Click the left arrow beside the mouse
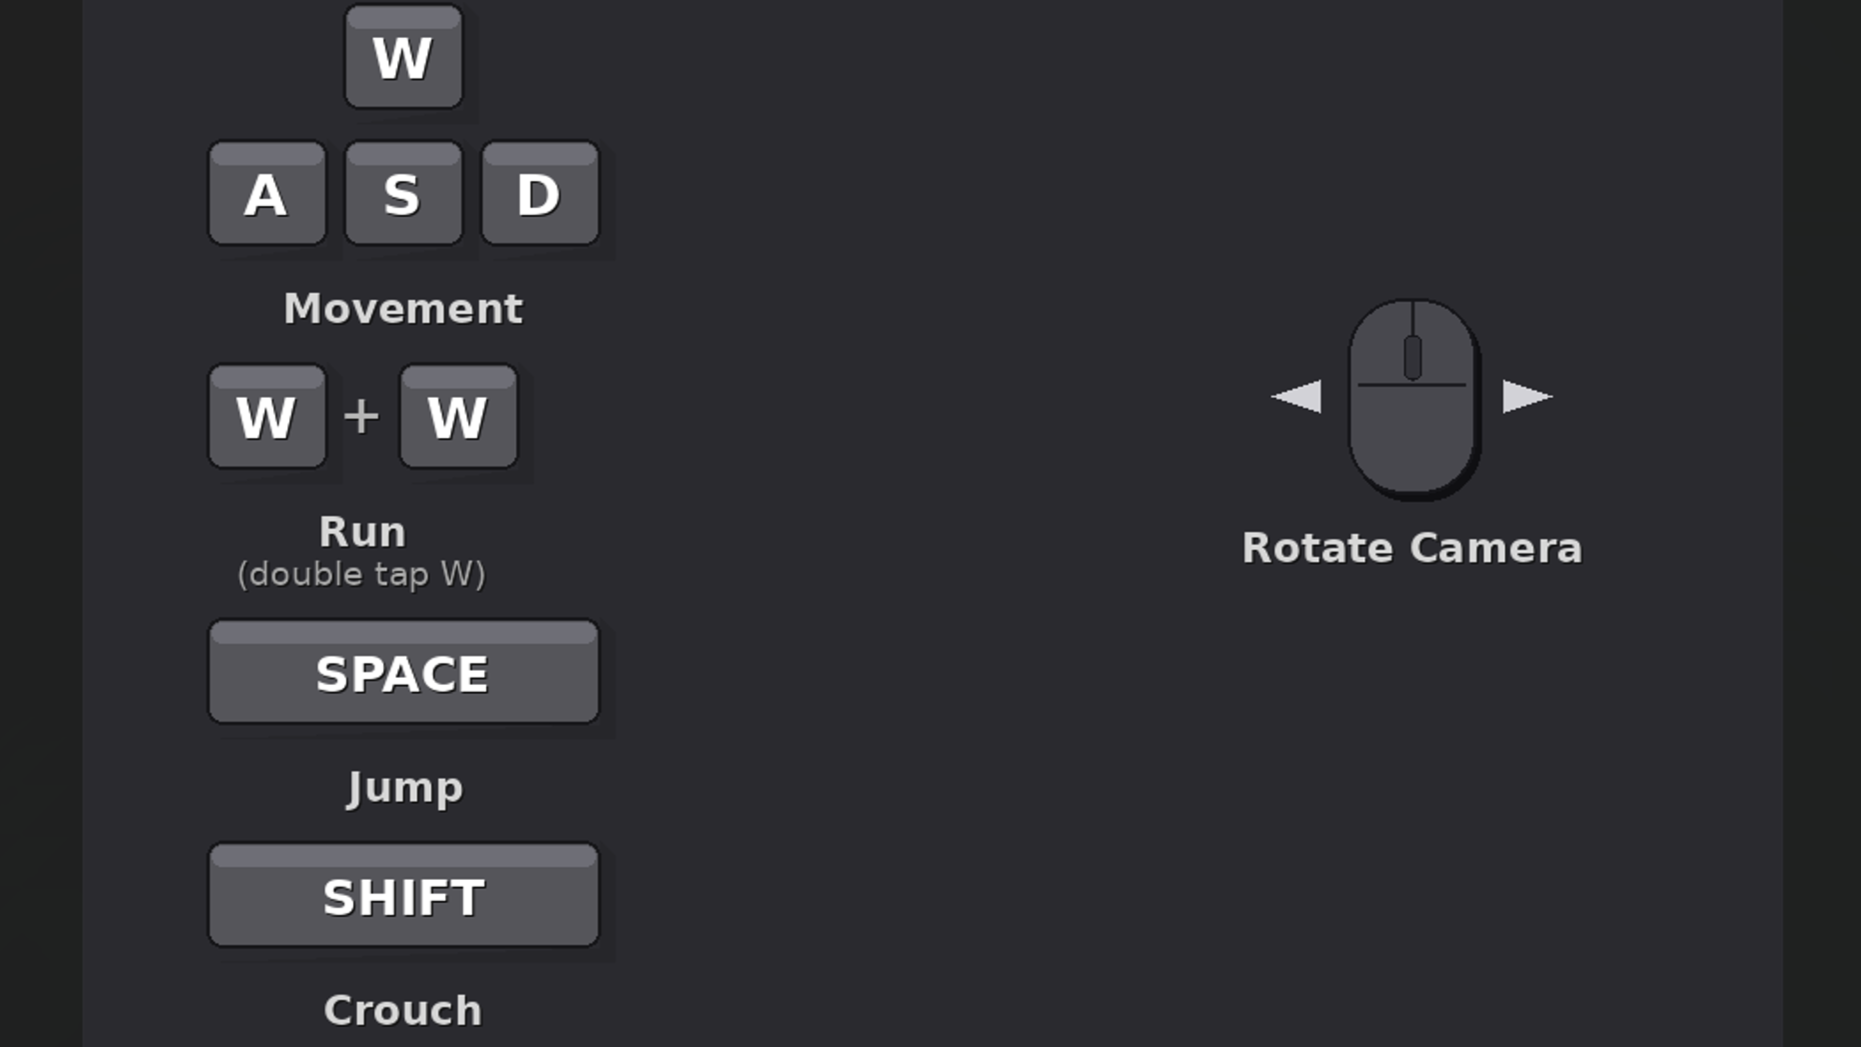1861x1047 pixels. 1297,397
